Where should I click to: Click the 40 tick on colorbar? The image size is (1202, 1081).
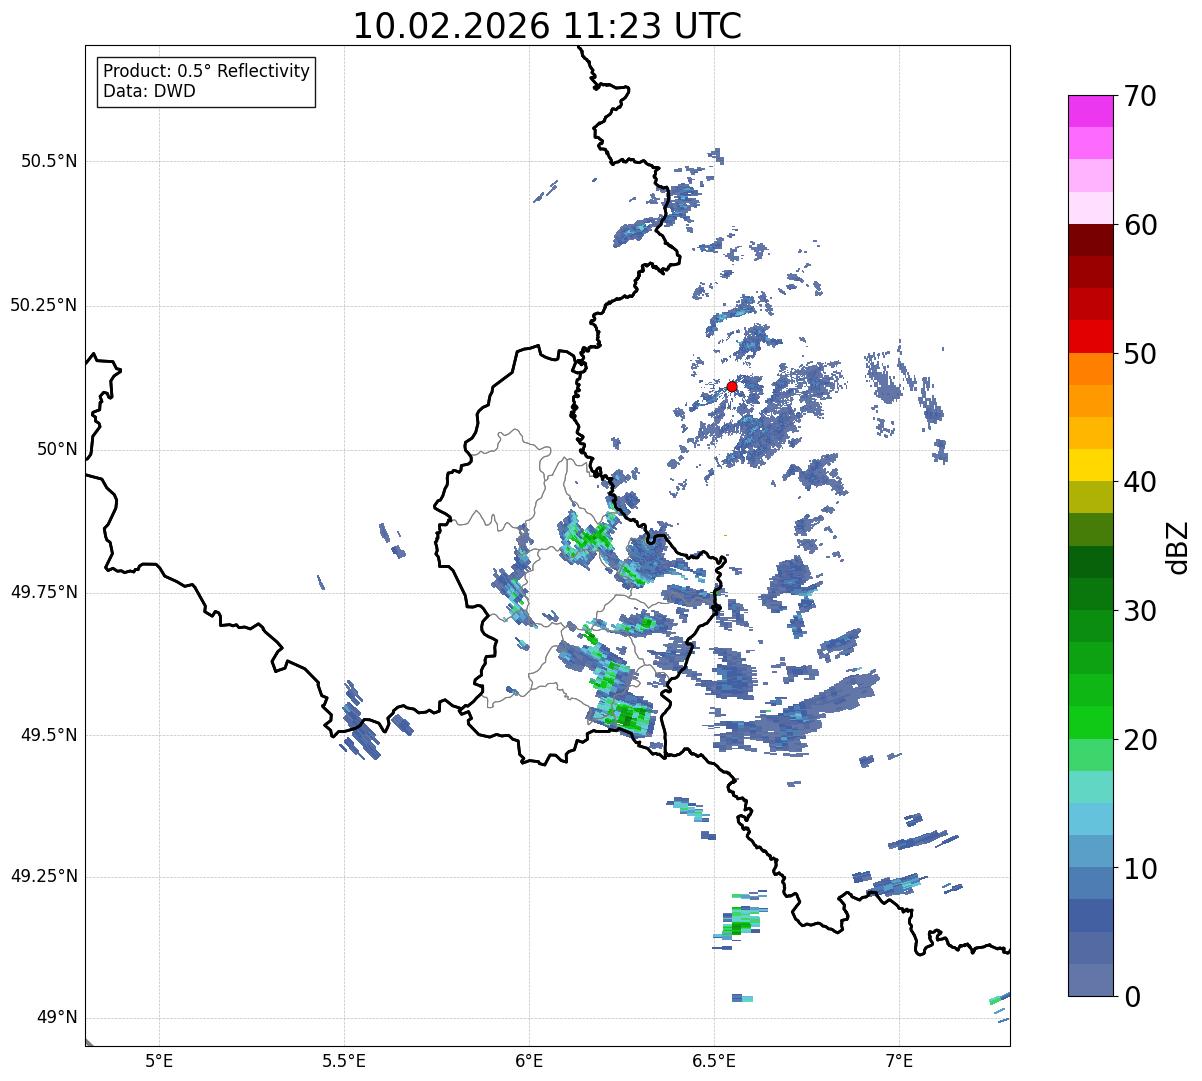tap(1140, 482)
